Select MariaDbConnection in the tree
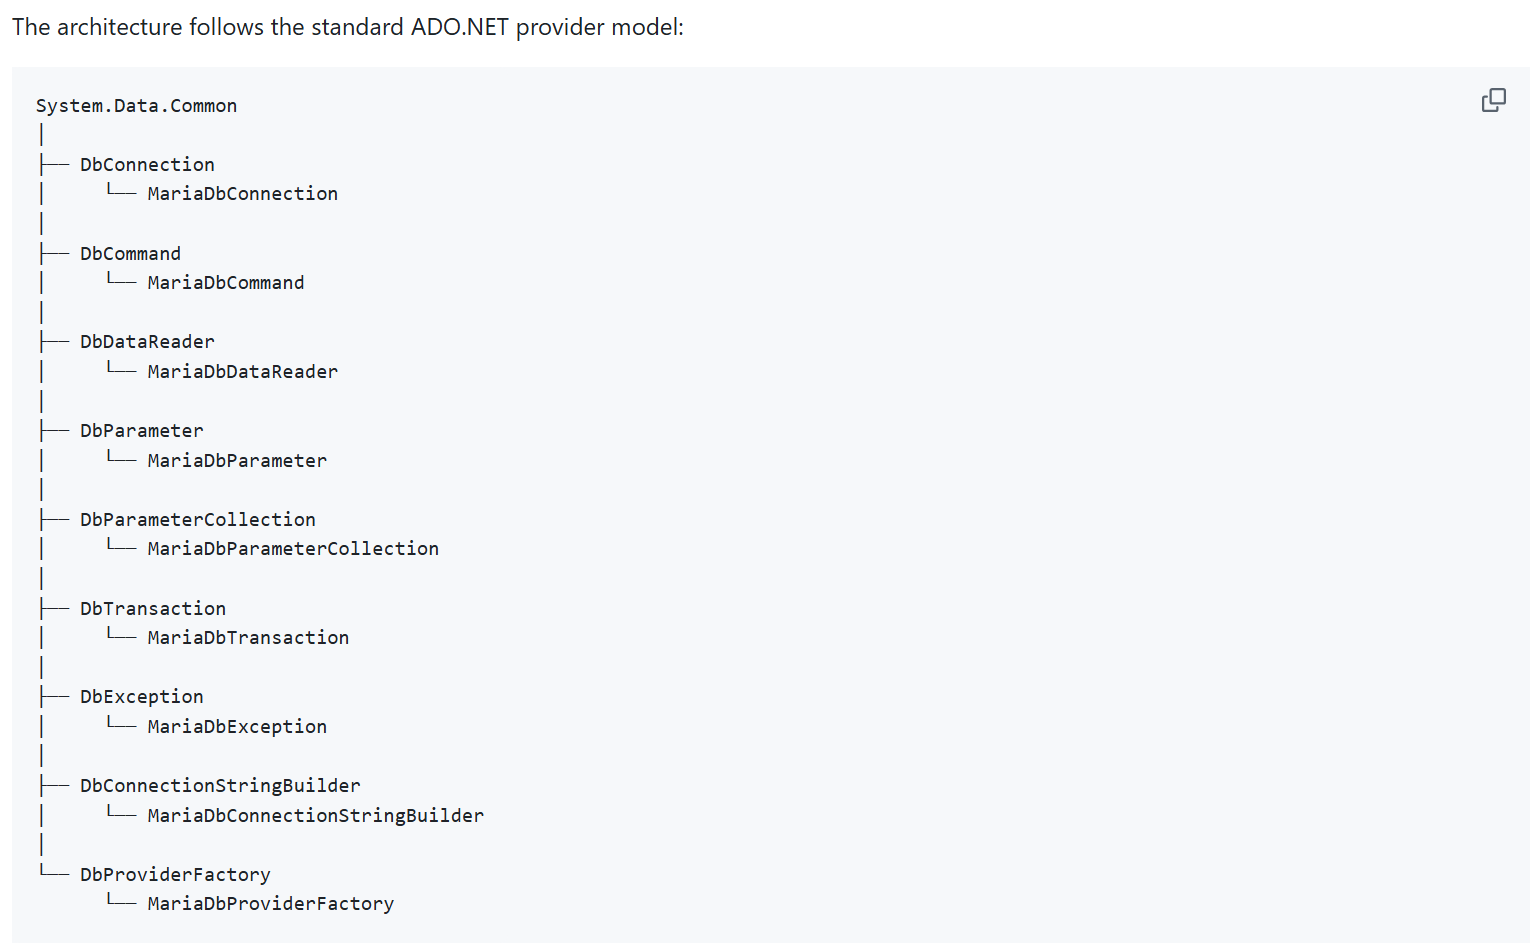Image resolution: width=1540 pixels, height=952 pixels. point(243,194)
